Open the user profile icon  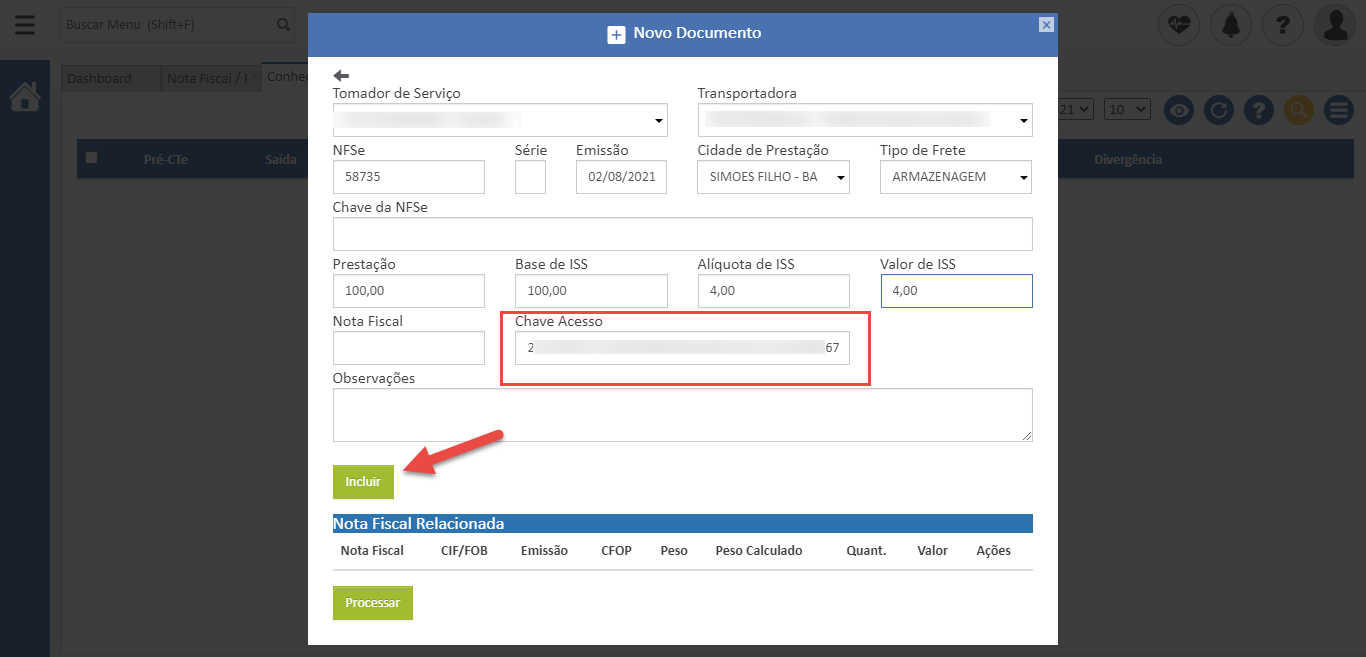click(1335, 25)
